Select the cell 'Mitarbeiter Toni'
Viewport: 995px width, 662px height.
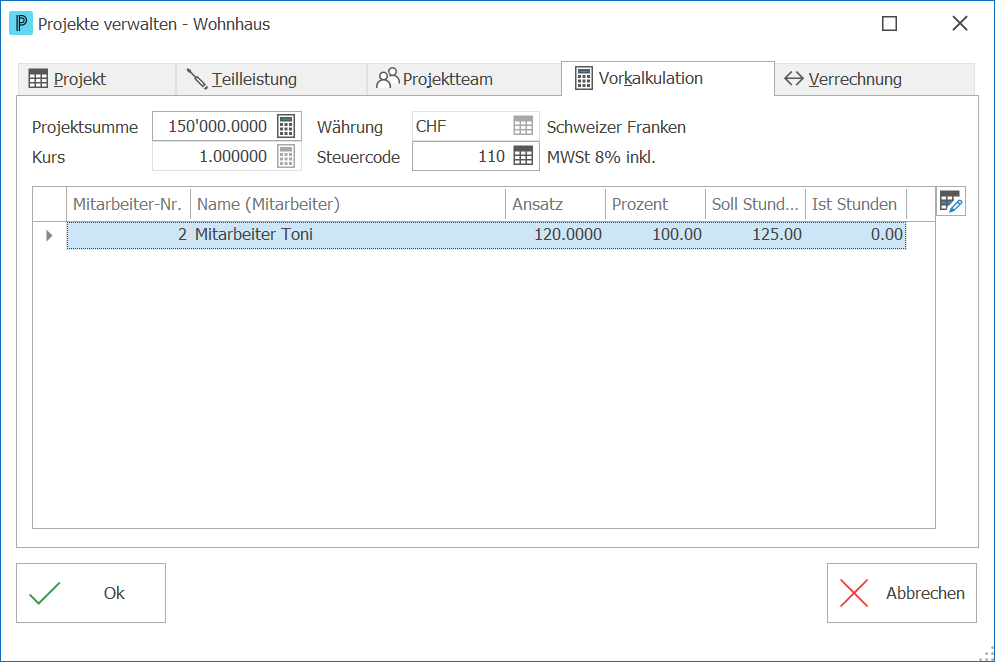[348, 235]
